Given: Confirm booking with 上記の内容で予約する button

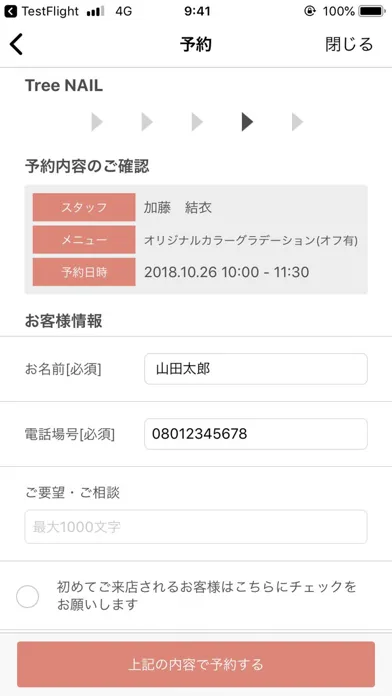Looking at the screenshot, I should [x=196, y=664].
